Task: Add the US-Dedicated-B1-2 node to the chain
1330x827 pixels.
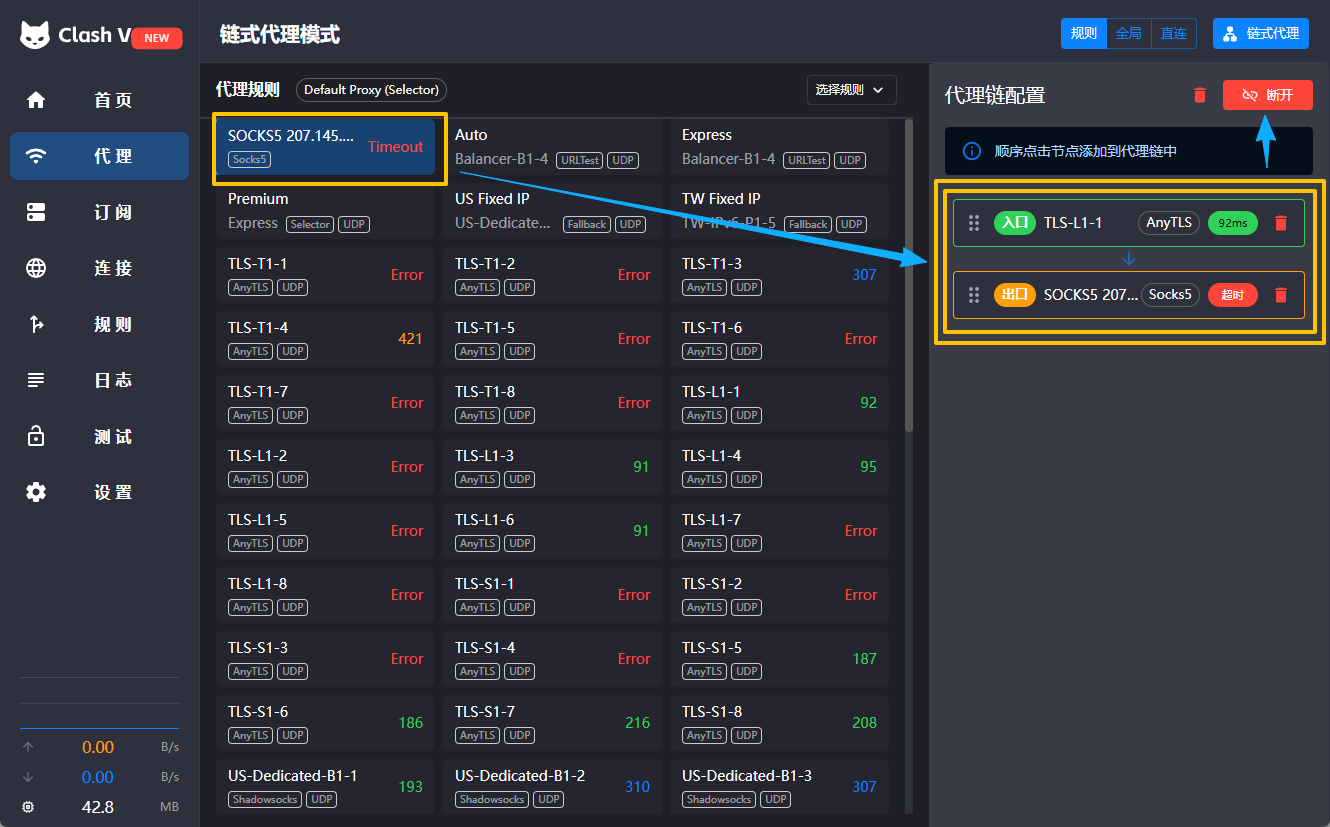Action: click(552, 787)
